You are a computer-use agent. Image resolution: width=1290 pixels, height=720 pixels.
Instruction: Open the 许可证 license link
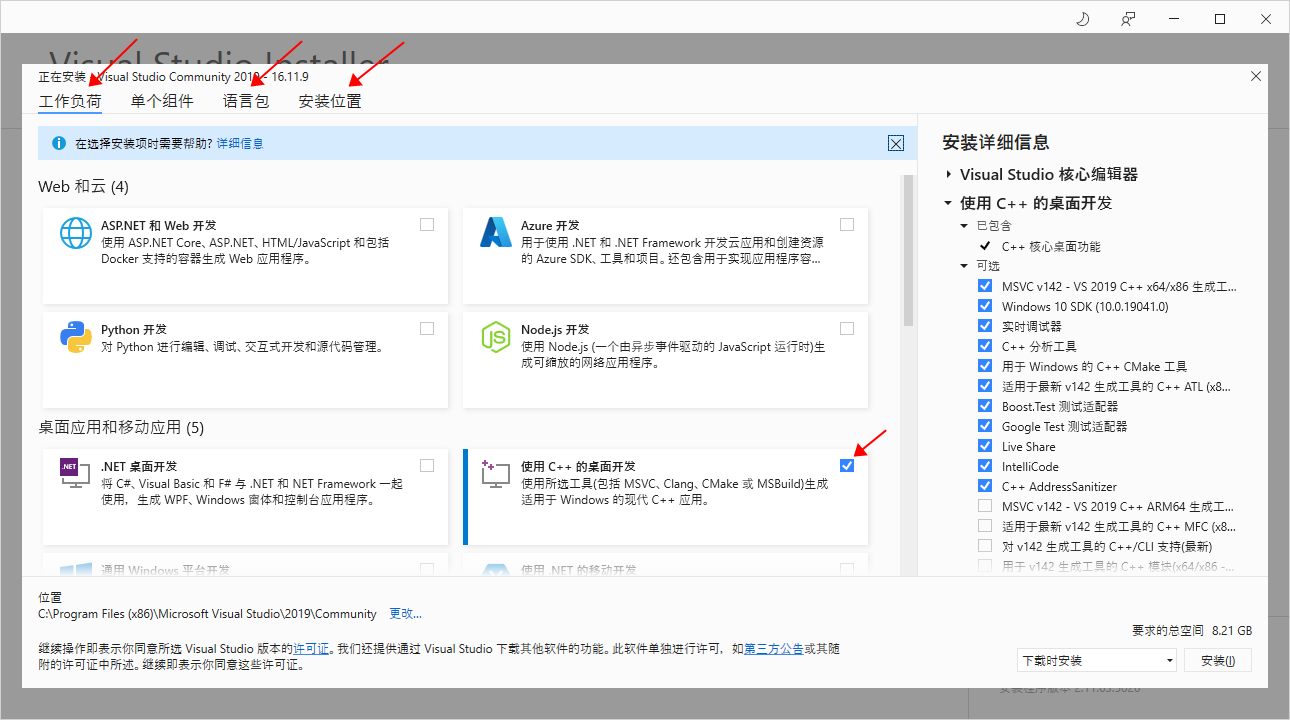pyautogui.click(x=311, y=649)
